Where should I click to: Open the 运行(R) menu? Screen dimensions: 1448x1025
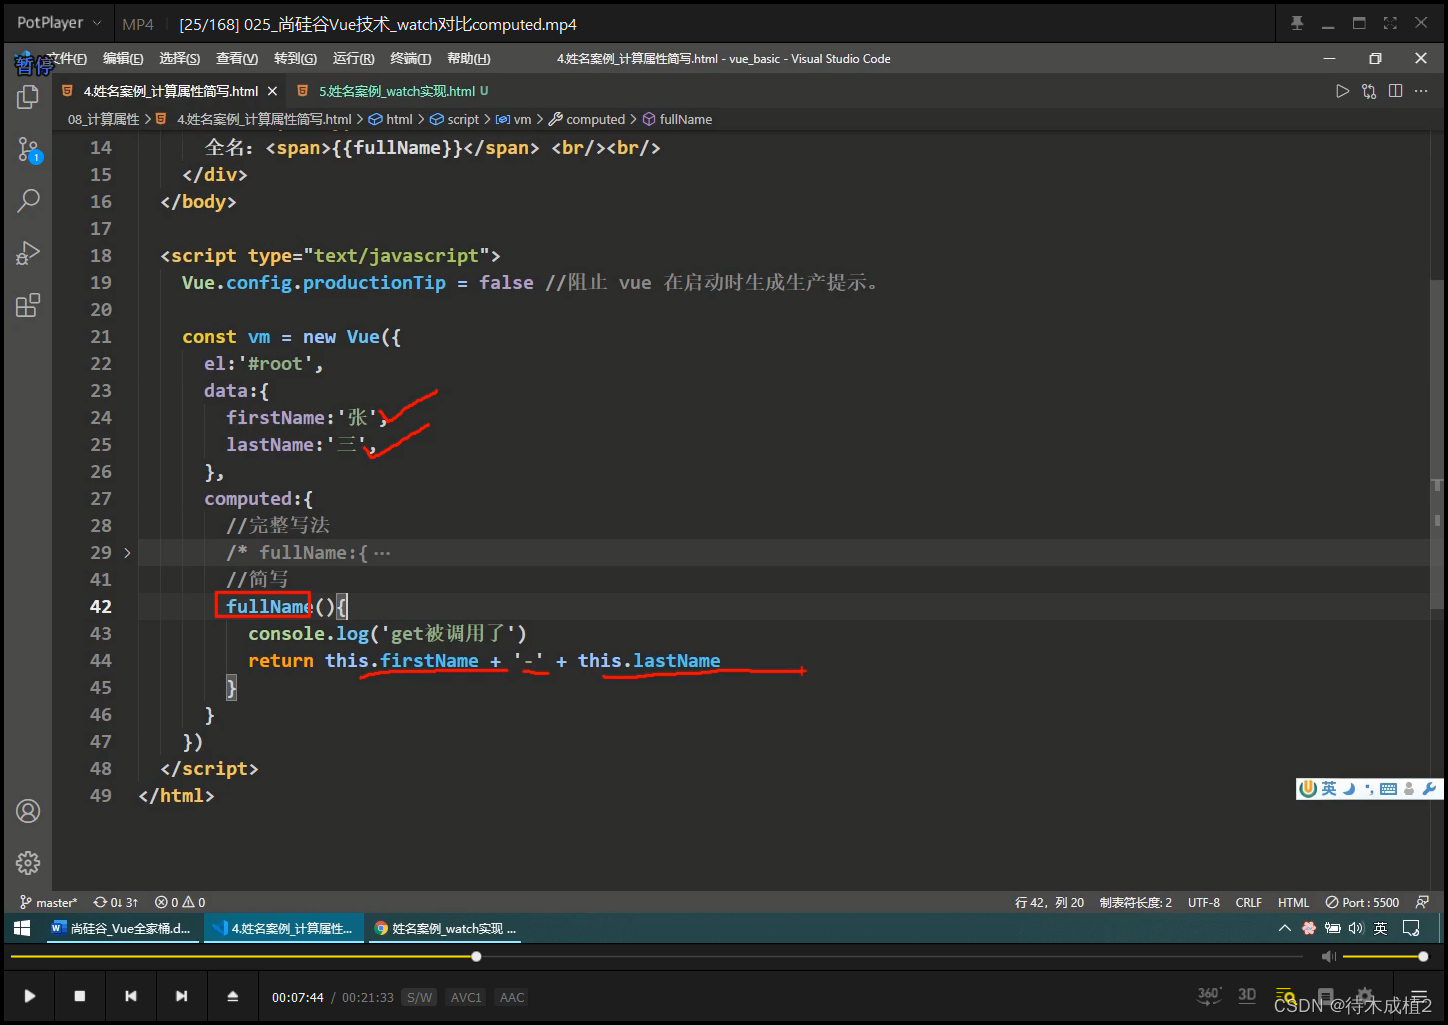[353, 59]
